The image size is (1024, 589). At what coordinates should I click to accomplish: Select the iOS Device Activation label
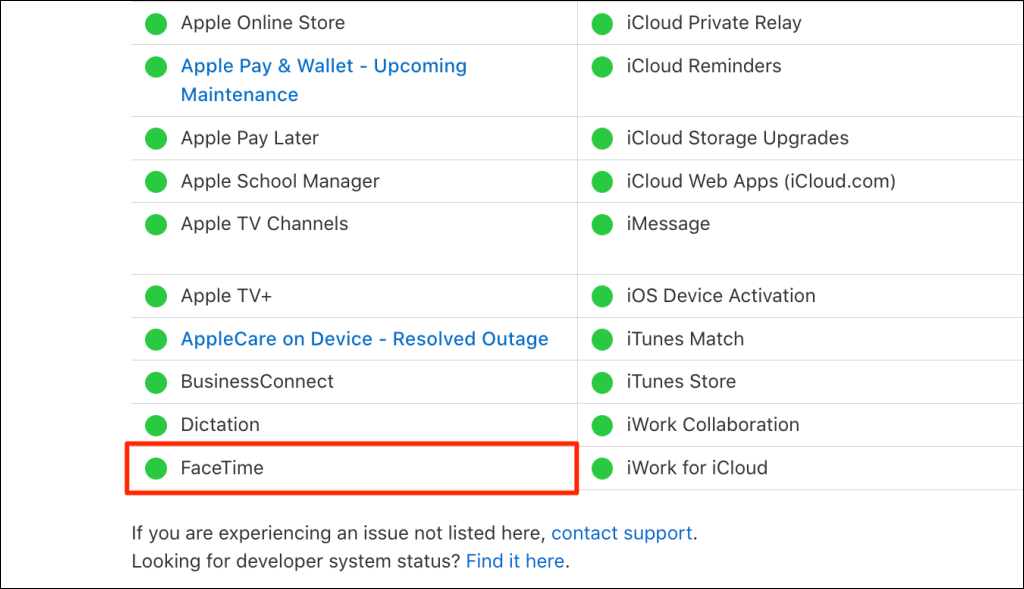click(721, 296)
